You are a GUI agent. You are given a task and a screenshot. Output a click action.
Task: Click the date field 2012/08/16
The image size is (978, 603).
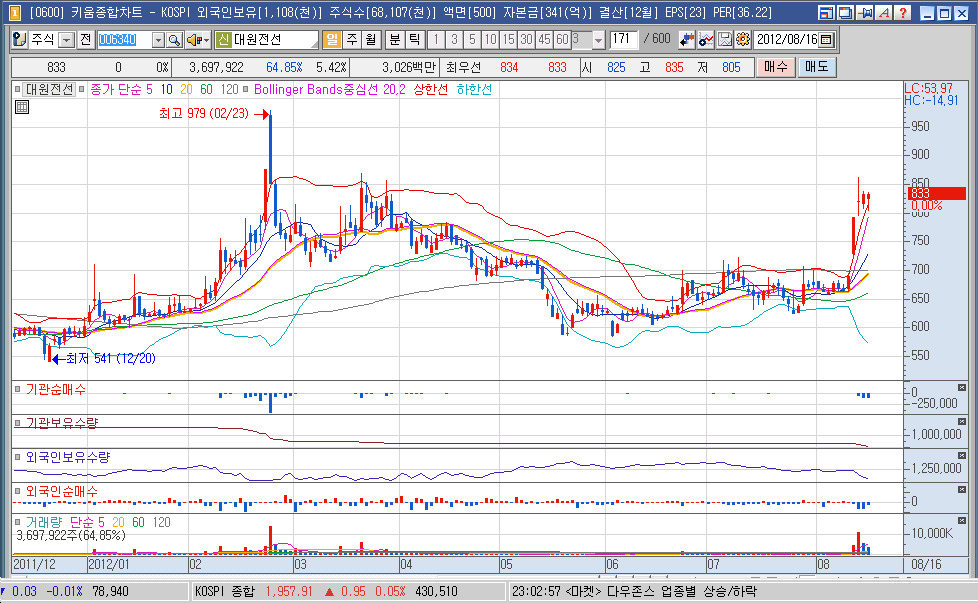pos(787,40)
